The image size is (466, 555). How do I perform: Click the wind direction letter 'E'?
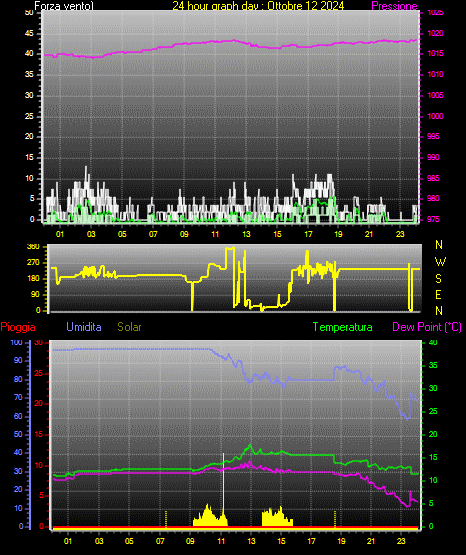pyautogui.click(x=438, y=294)
